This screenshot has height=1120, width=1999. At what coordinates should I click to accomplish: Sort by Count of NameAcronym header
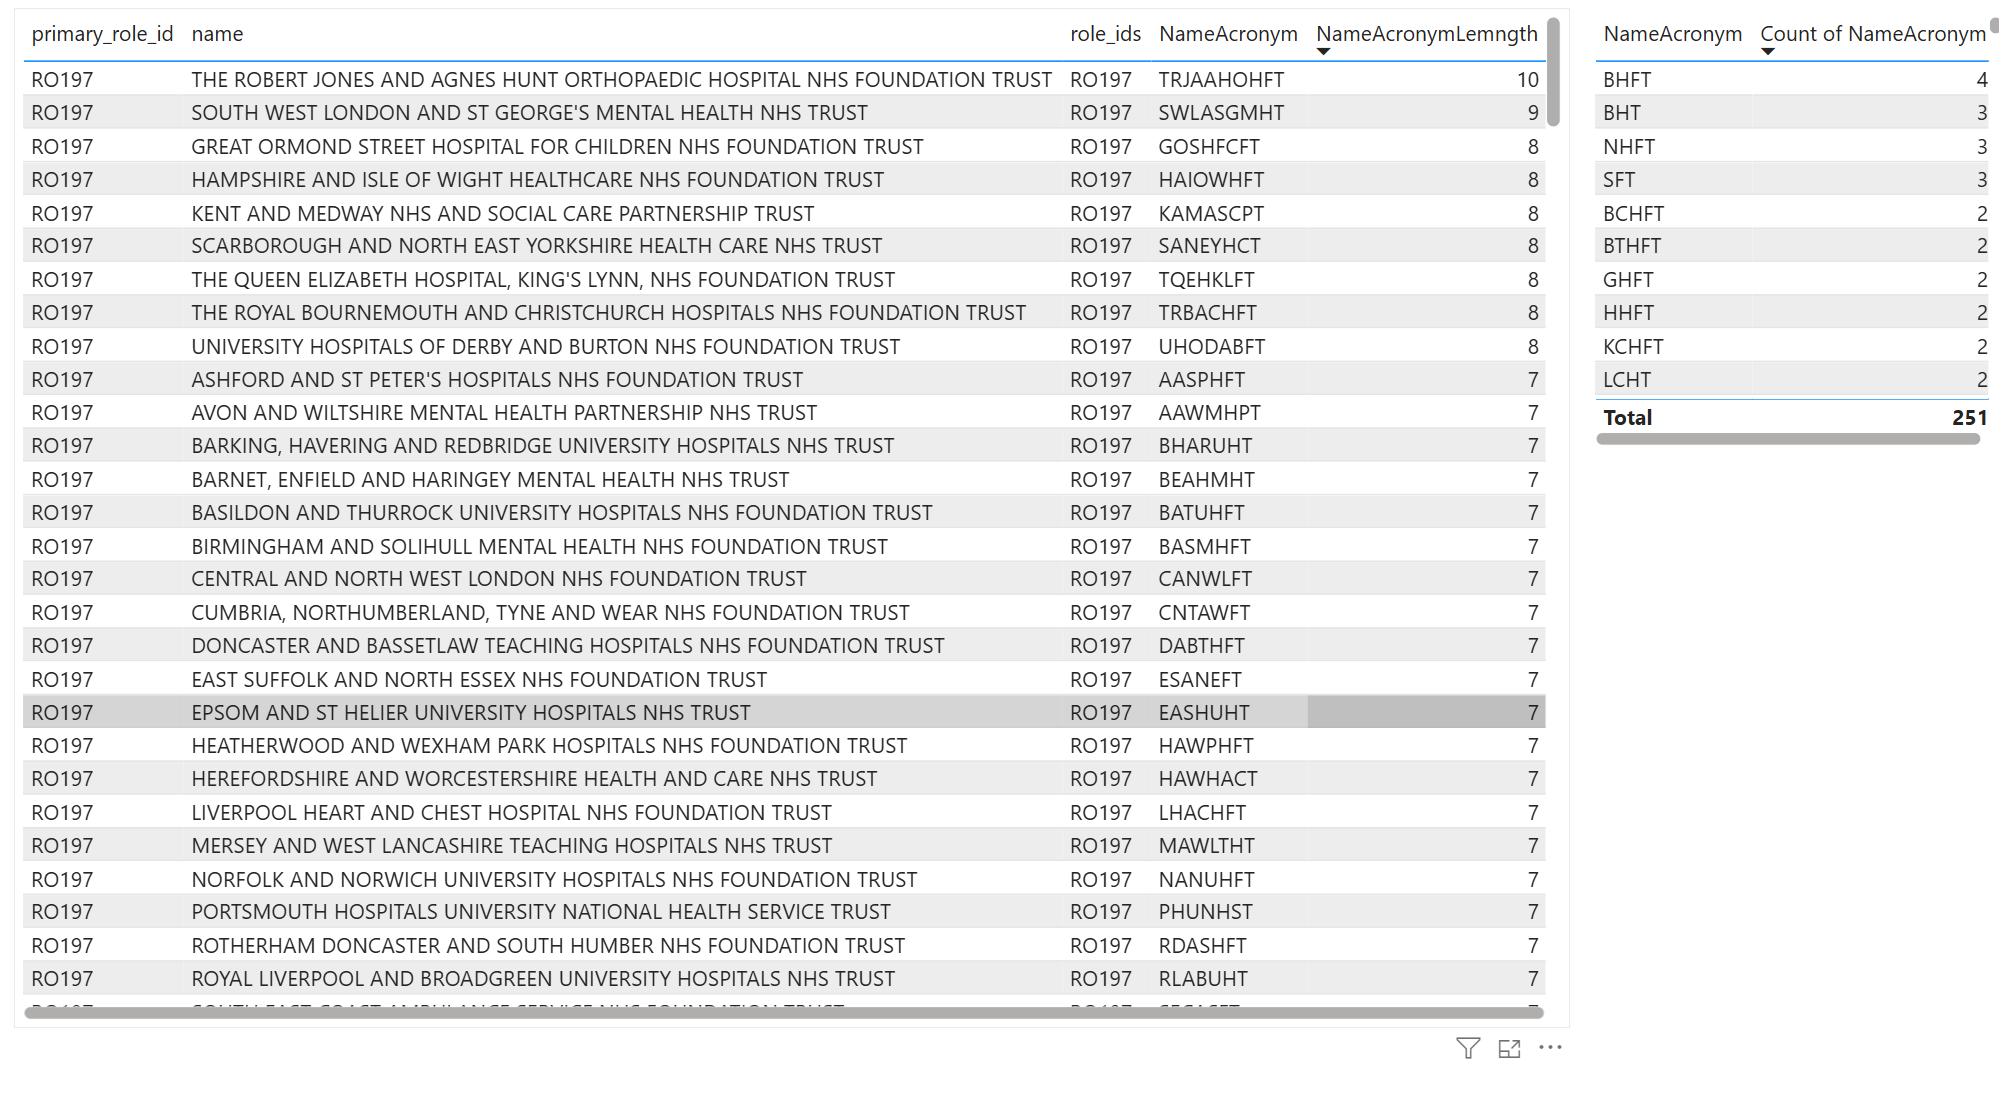click(x=1873, y=34)
